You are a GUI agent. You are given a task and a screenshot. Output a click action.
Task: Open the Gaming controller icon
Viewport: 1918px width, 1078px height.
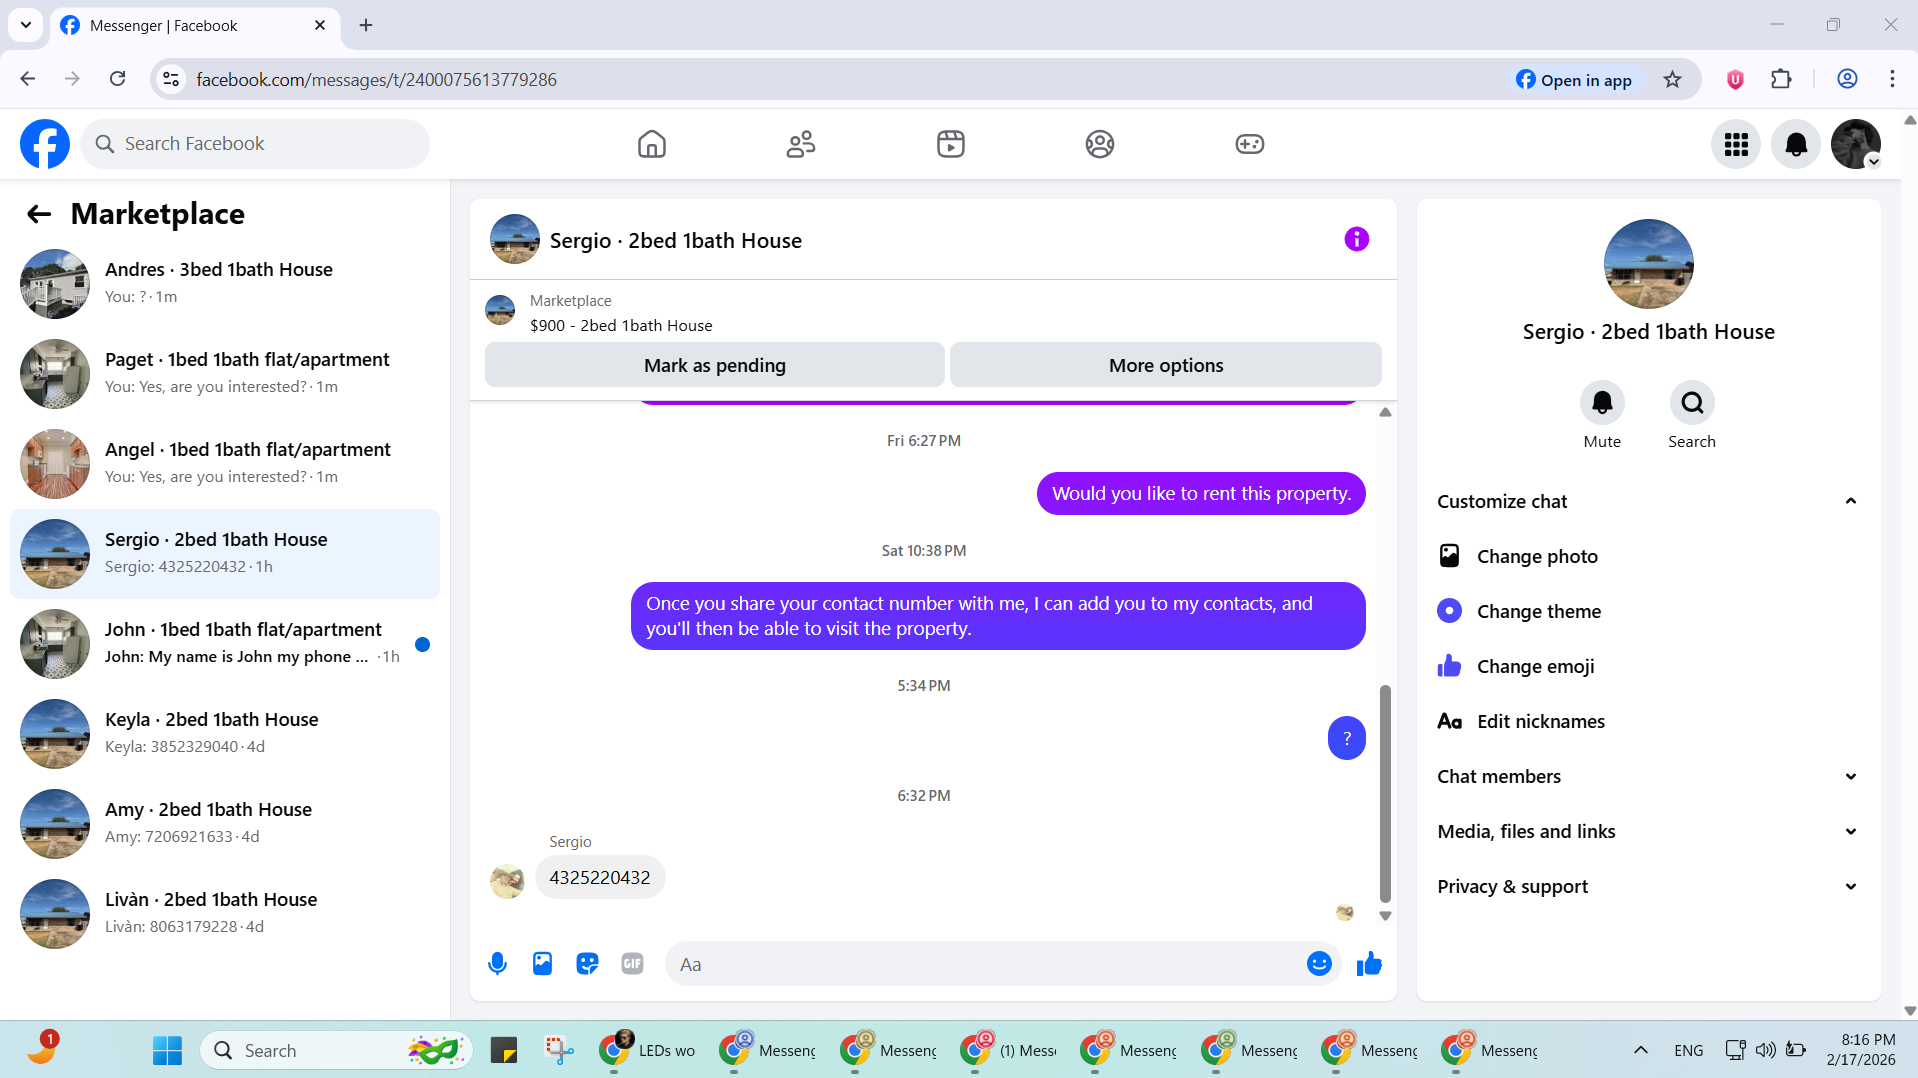pyautogui.click(x=1249, y=144)
